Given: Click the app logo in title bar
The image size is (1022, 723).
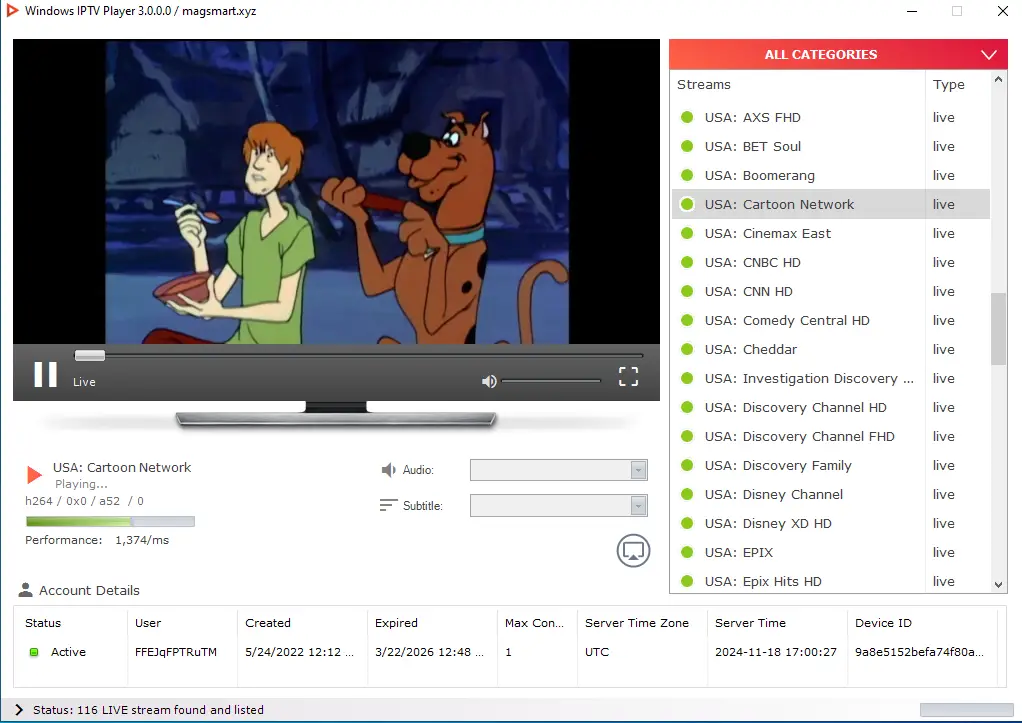Looking at the screenshot, I should pyautogui.click(x=12, y=10).
